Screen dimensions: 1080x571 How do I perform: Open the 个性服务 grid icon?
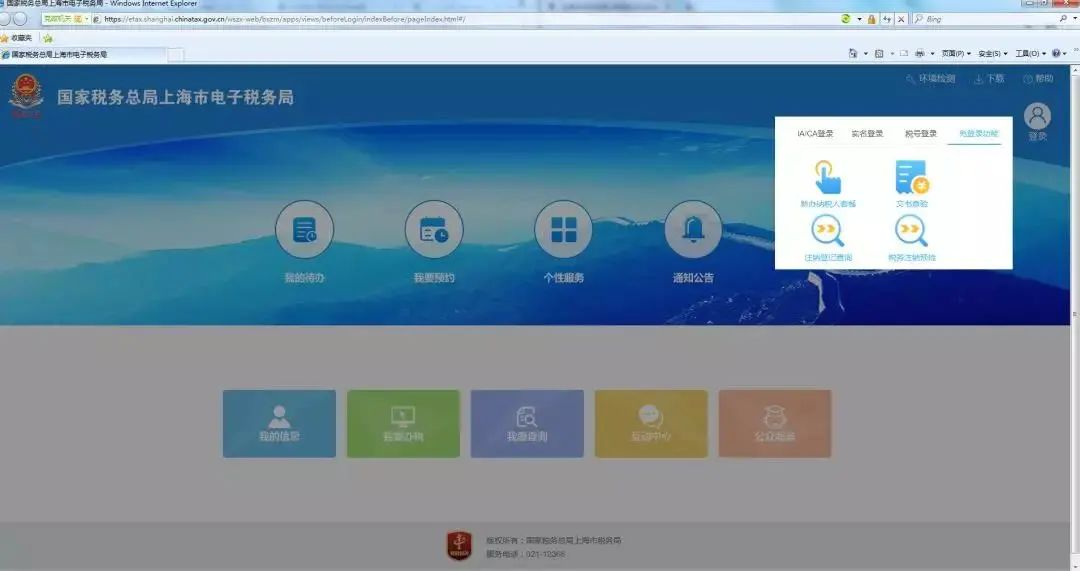click(x=563, y=229)
